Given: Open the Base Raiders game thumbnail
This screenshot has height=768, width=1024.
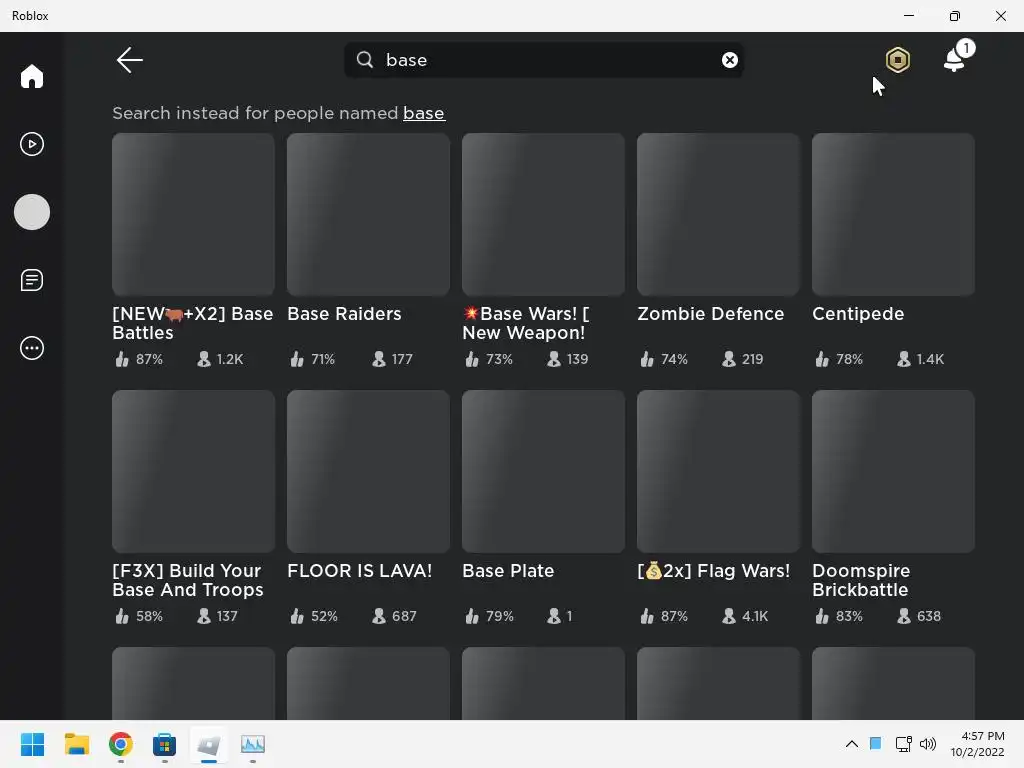Looking at the screenshot, I should click(368, 214).
